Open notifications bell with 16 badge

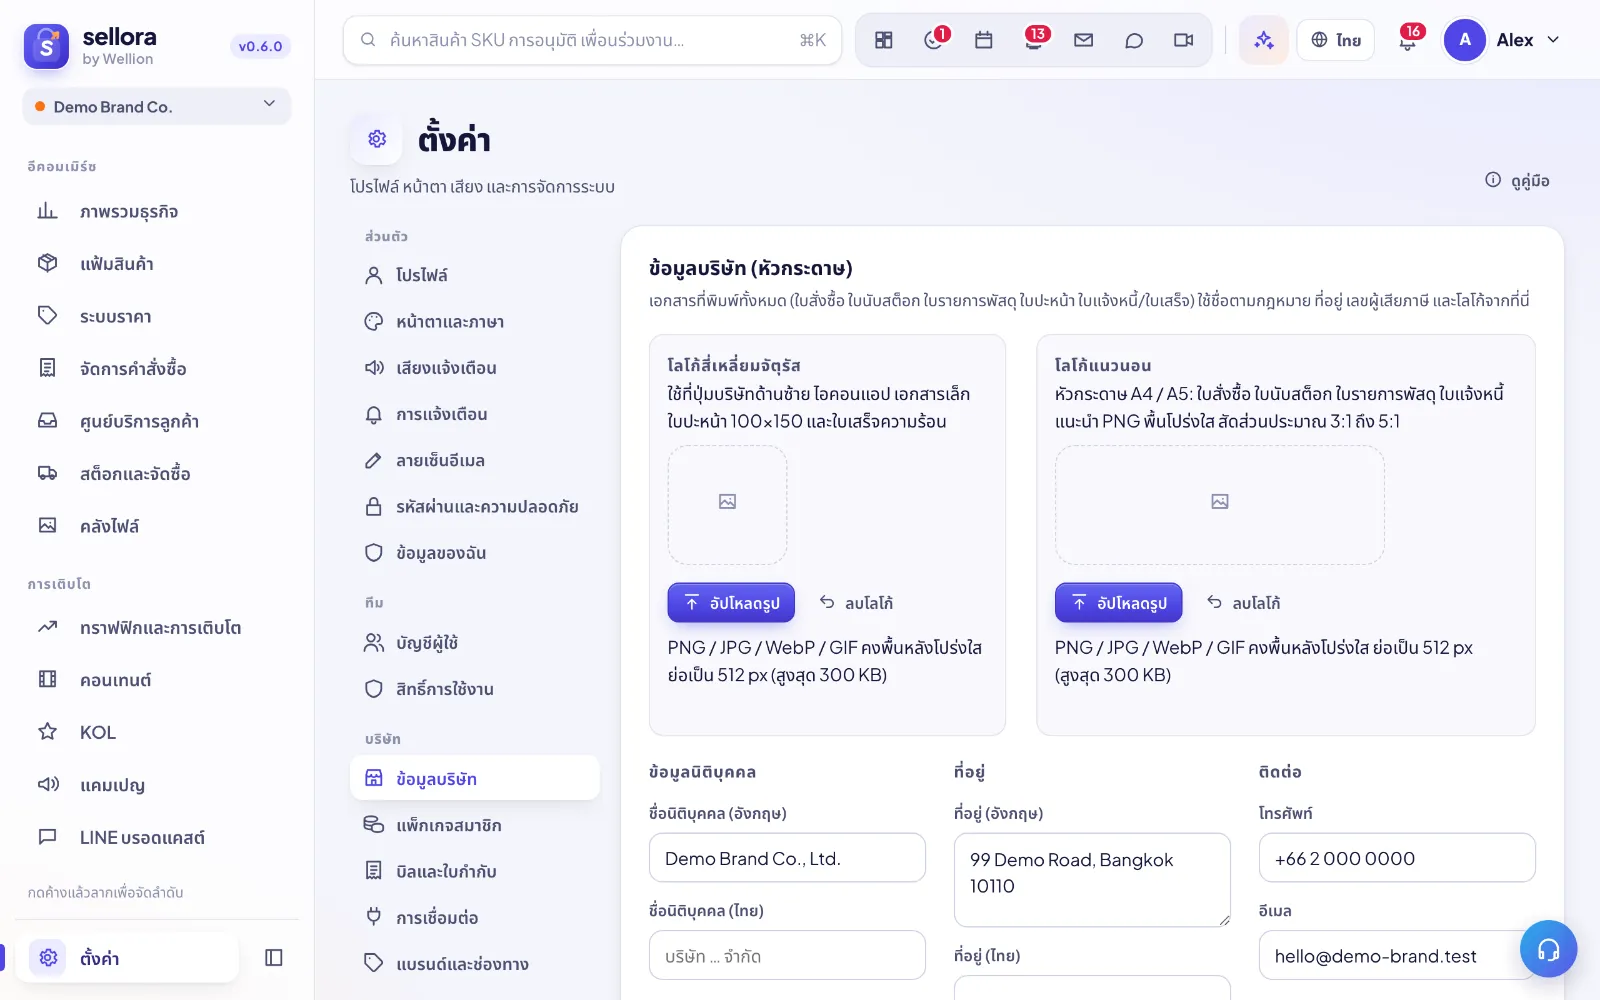(x=1408, y=40)
